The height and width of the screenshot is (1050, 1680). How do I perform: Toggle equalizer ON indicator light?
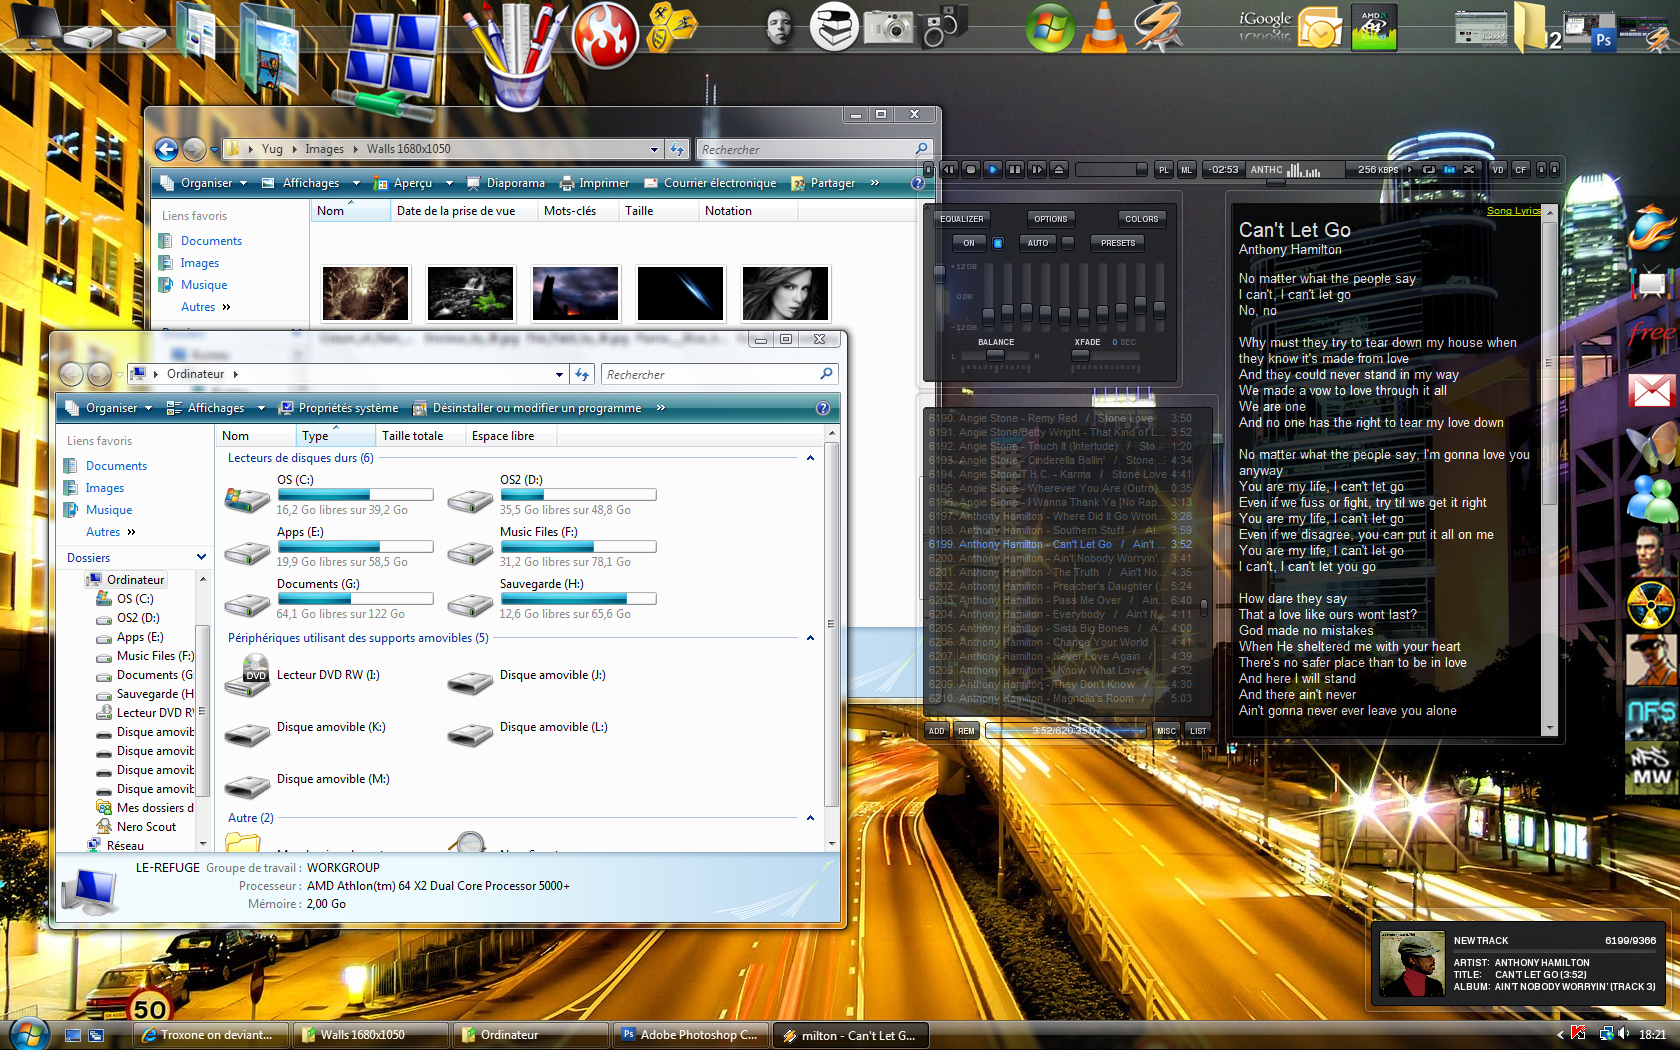(x=997, y=243)
